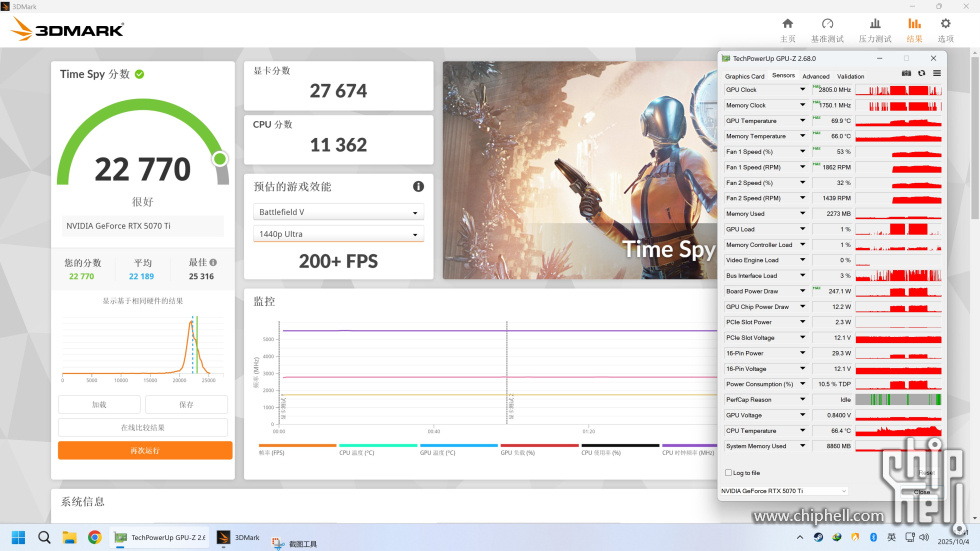Image resolution: width=980 pixels, height=551 pixels.
Task: Click the Load (加载) button
Action: (99, 404)
